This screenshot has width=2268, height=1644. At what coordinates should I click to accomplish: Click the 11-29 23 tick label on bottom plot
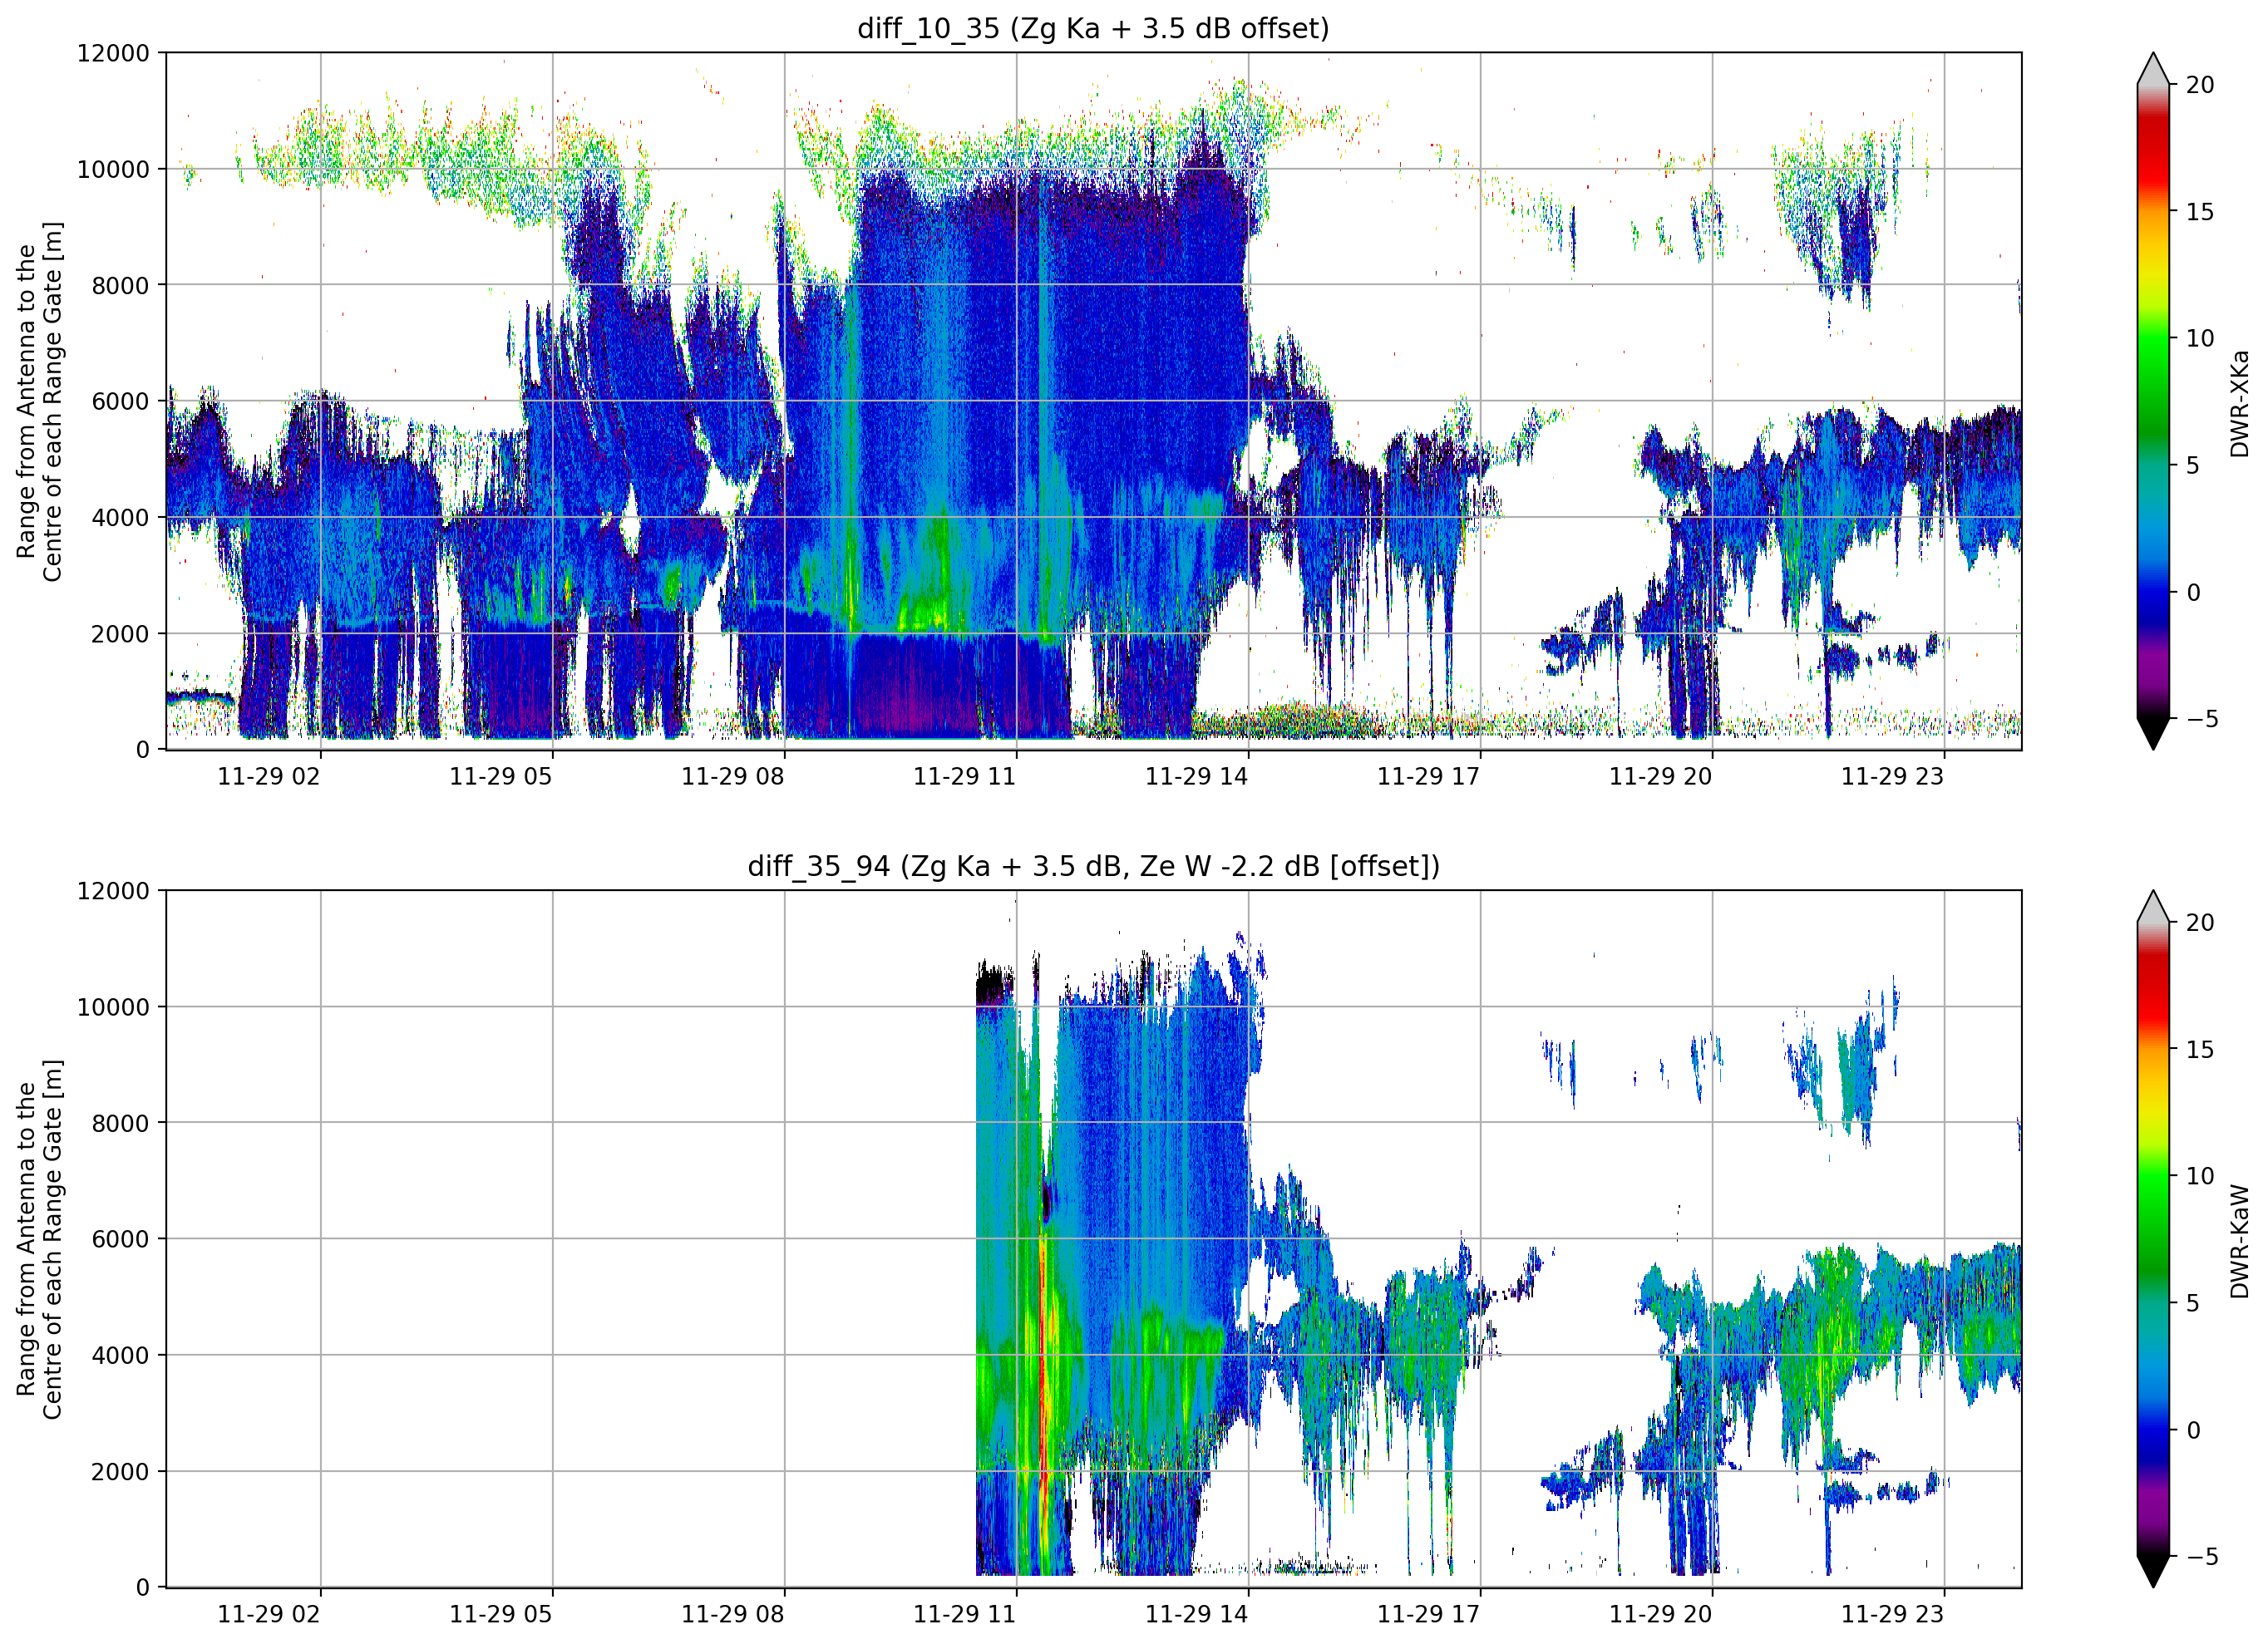(1892, 1614)
